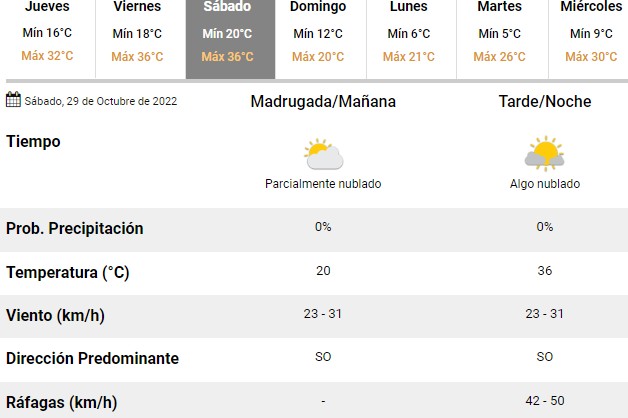628x418 pixels.
Task: Open the Martes forecast tab
Action: pyautogui.click(x=502, y=39)
